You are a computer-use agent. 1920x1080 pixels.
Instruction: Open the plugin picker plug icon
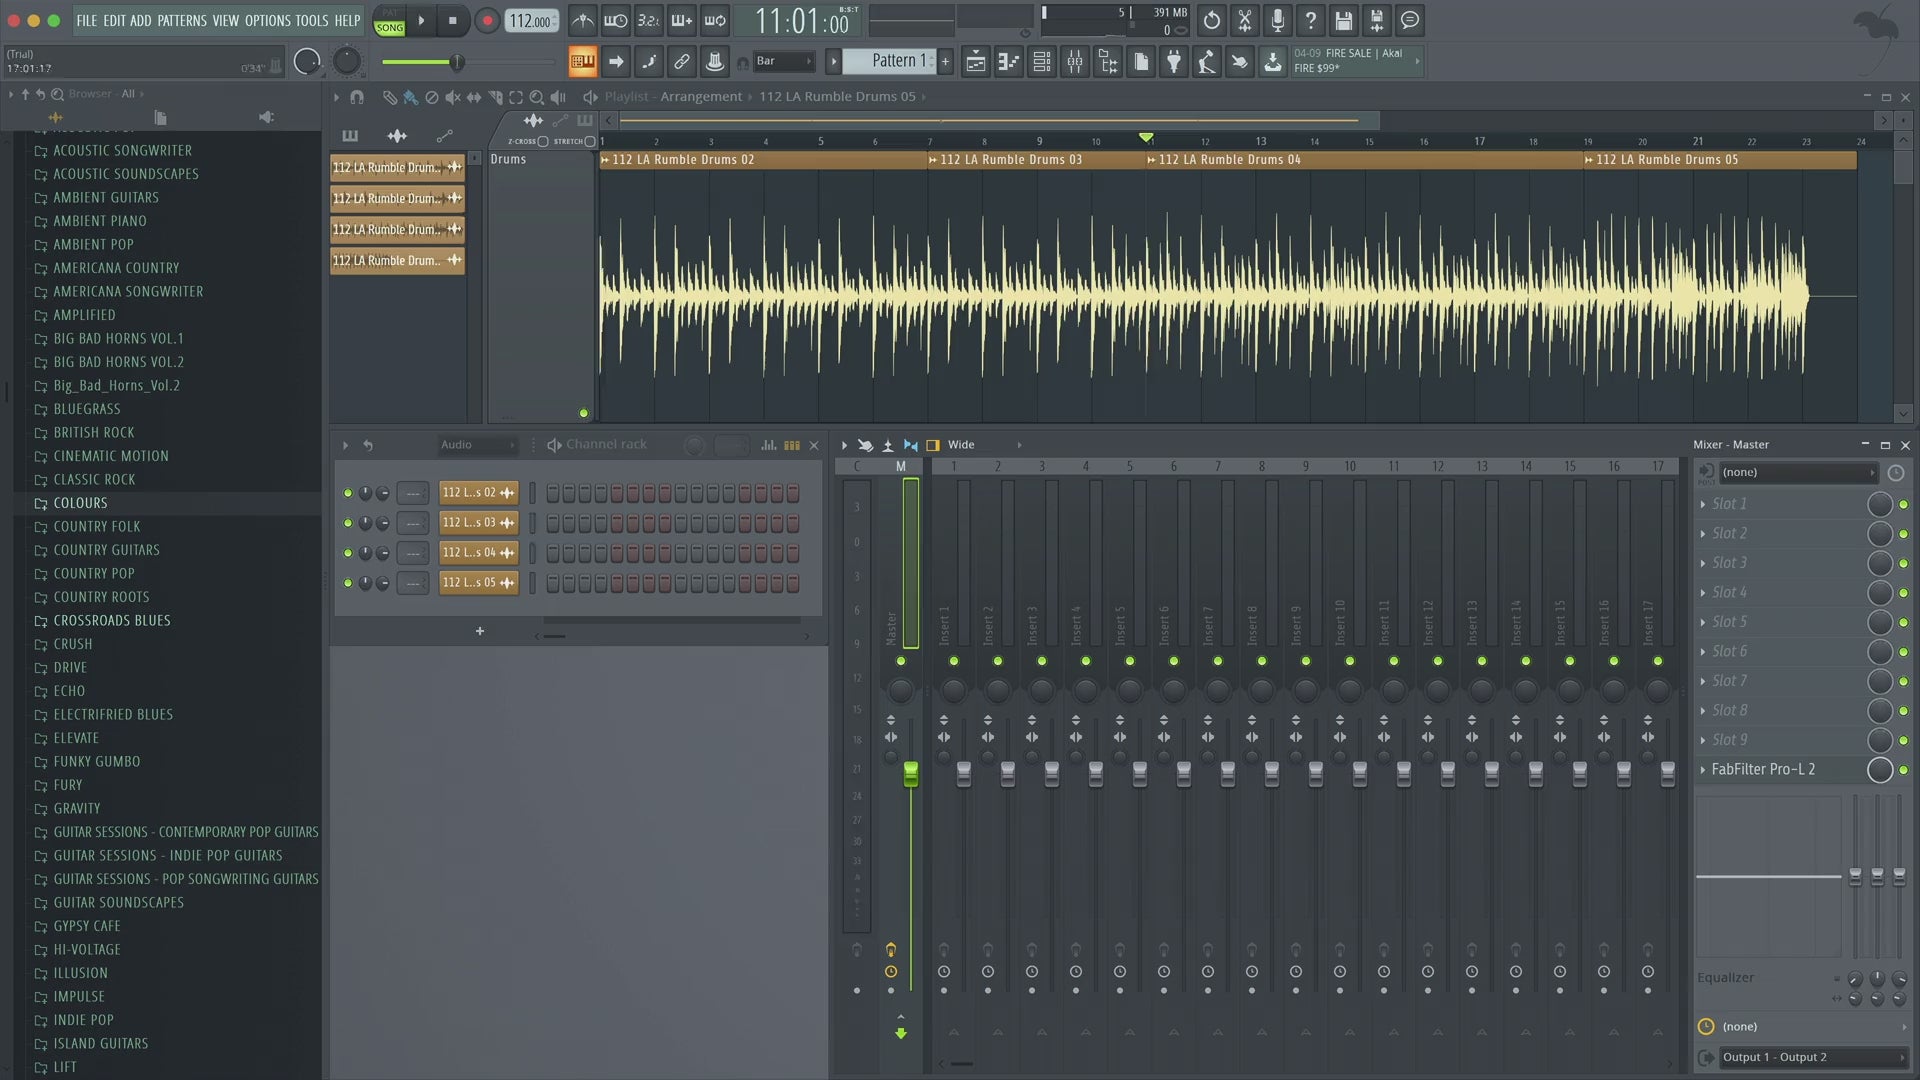point(1174,62)
